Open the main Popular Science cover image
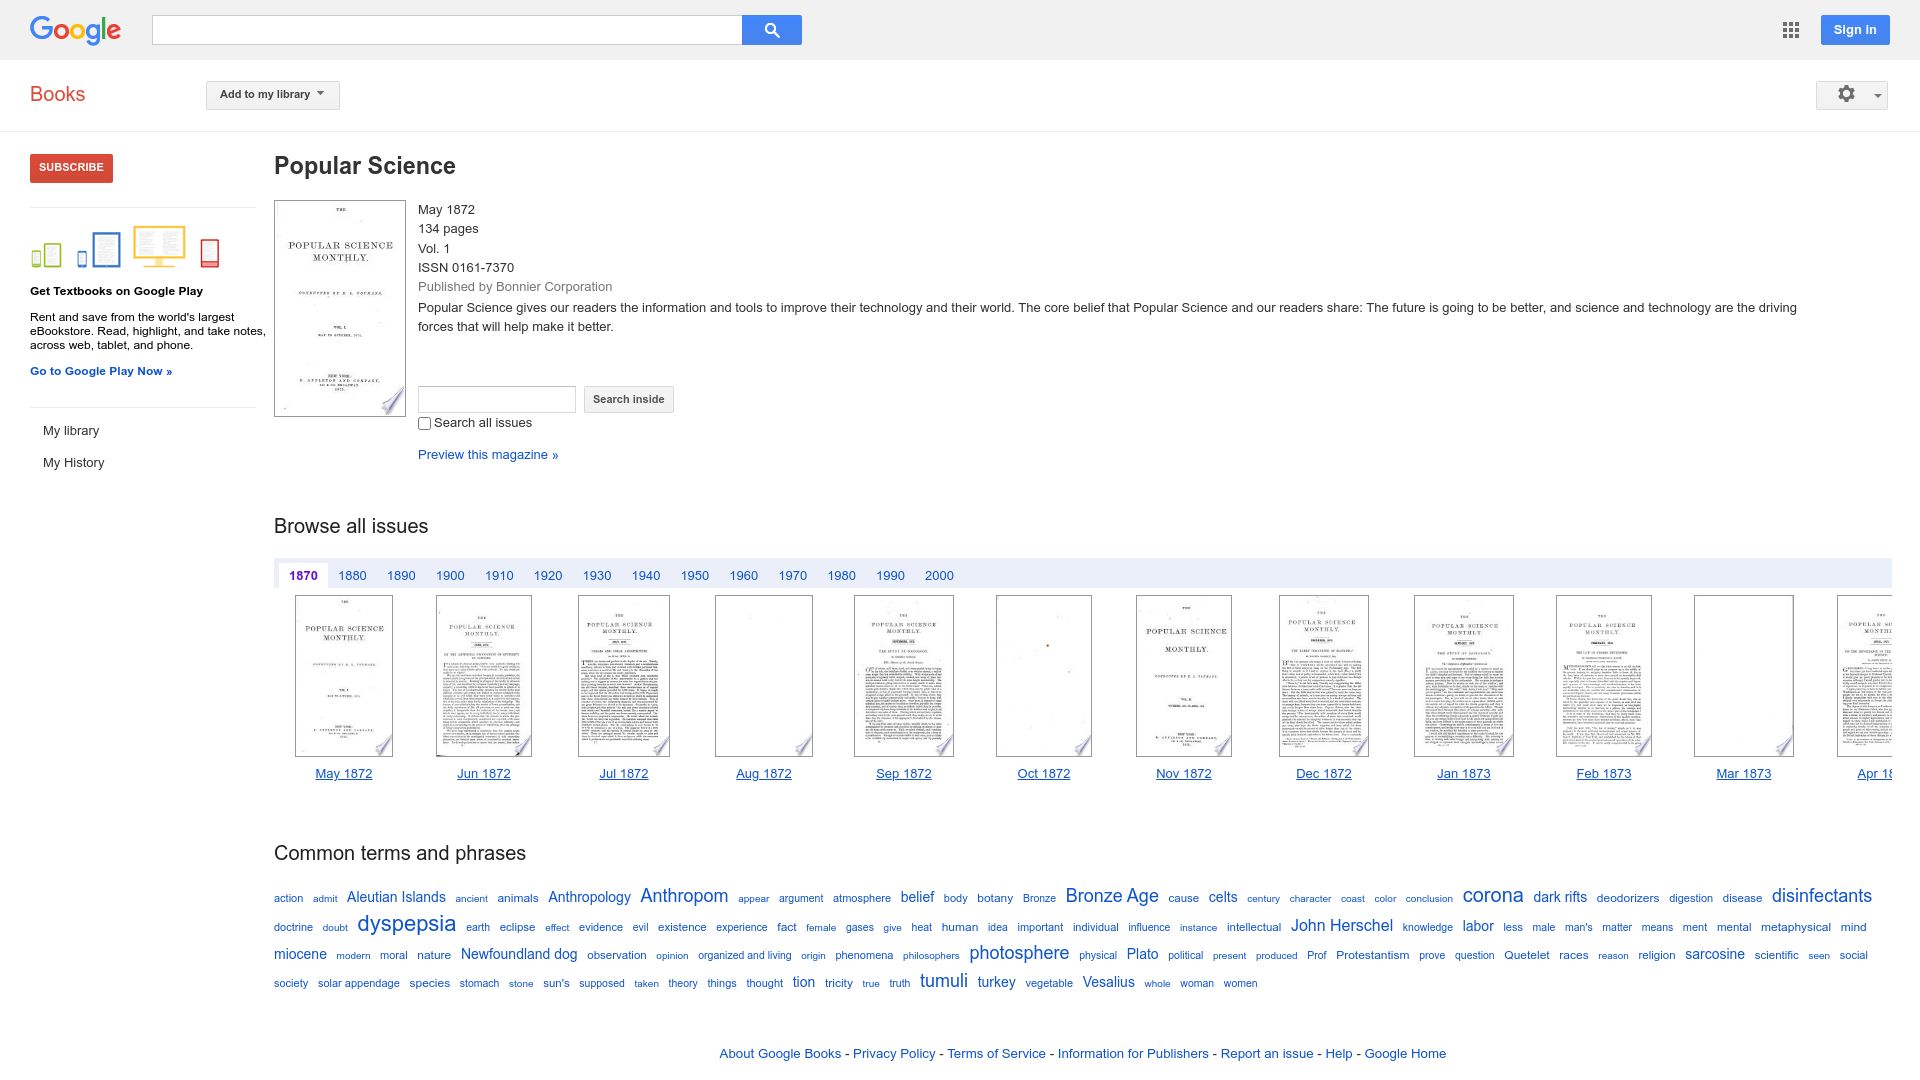The width and height of the screenshot is (1920, 1080). coord(340,308)
